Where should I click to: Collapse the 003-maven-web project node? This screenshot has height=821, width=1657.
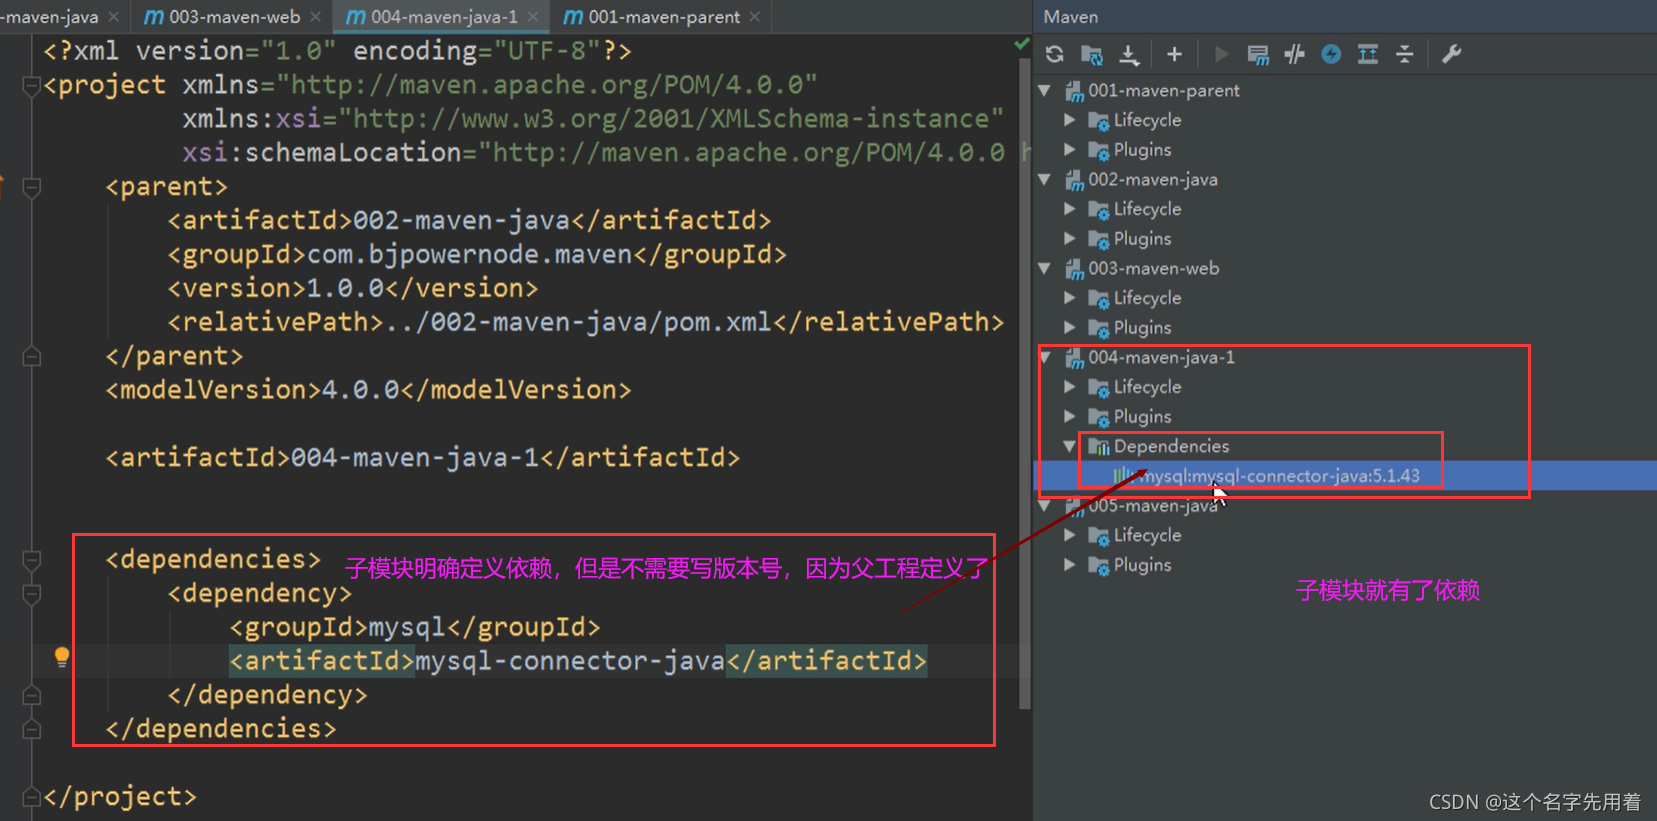tap(1045, 268)
